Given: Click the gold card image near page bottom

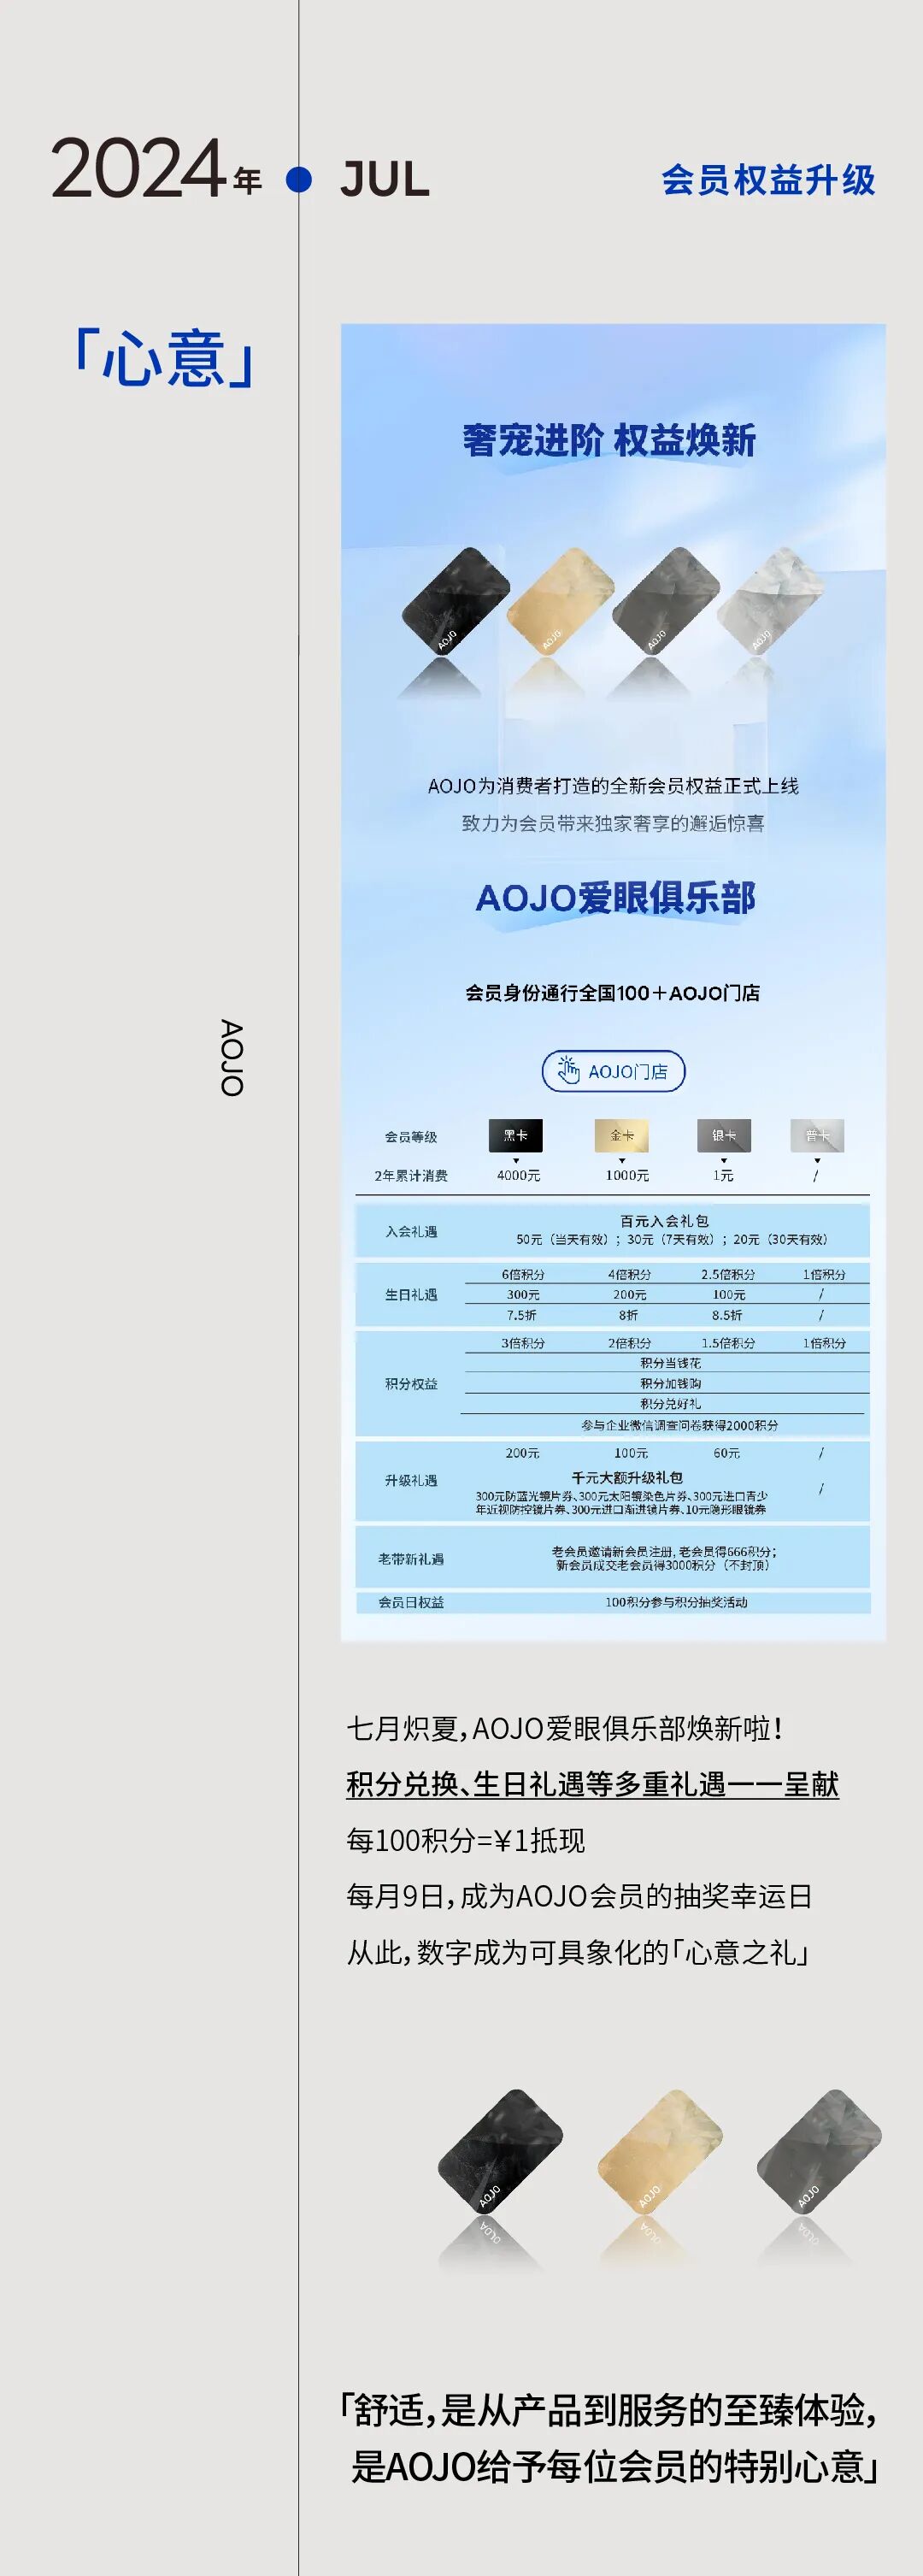Looking at the screenshot, I should point(660,2151).
